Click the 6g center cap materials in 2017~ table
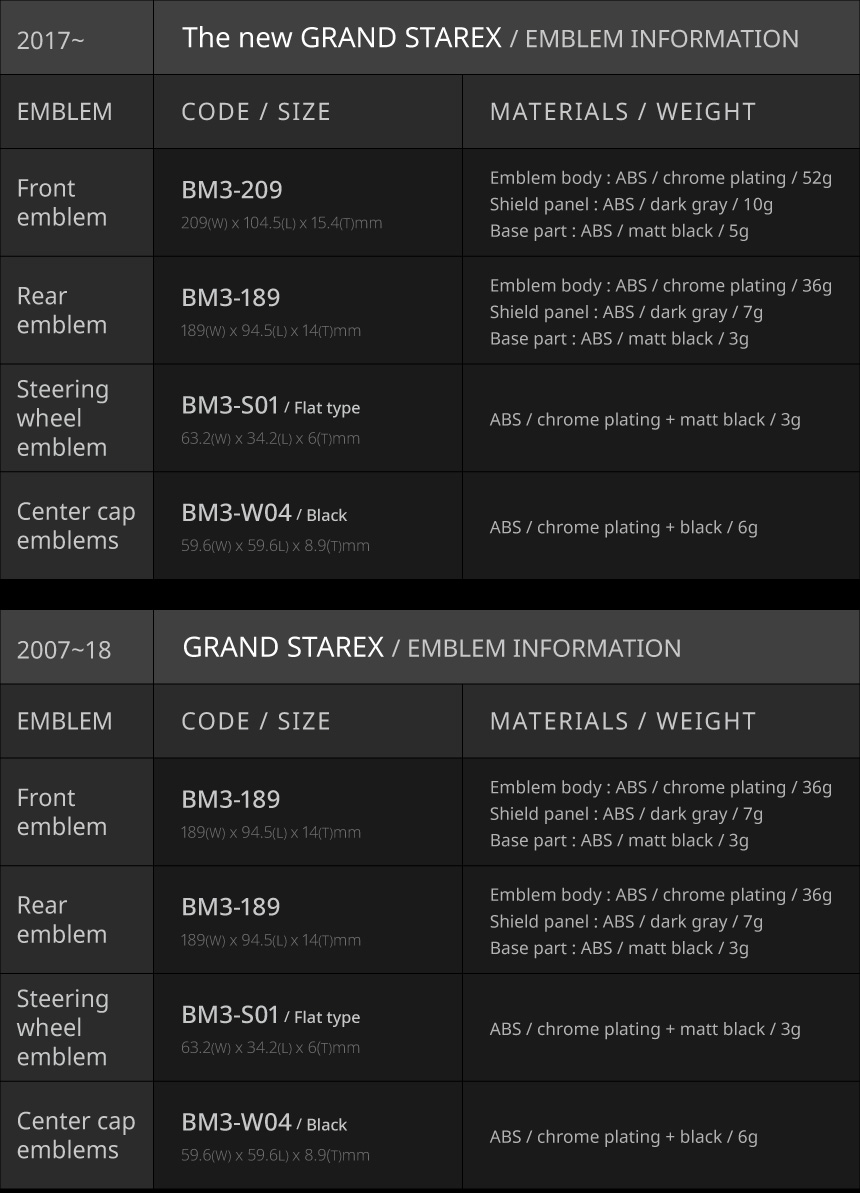This screenshot has height=1193, width=860. [623, 527]
